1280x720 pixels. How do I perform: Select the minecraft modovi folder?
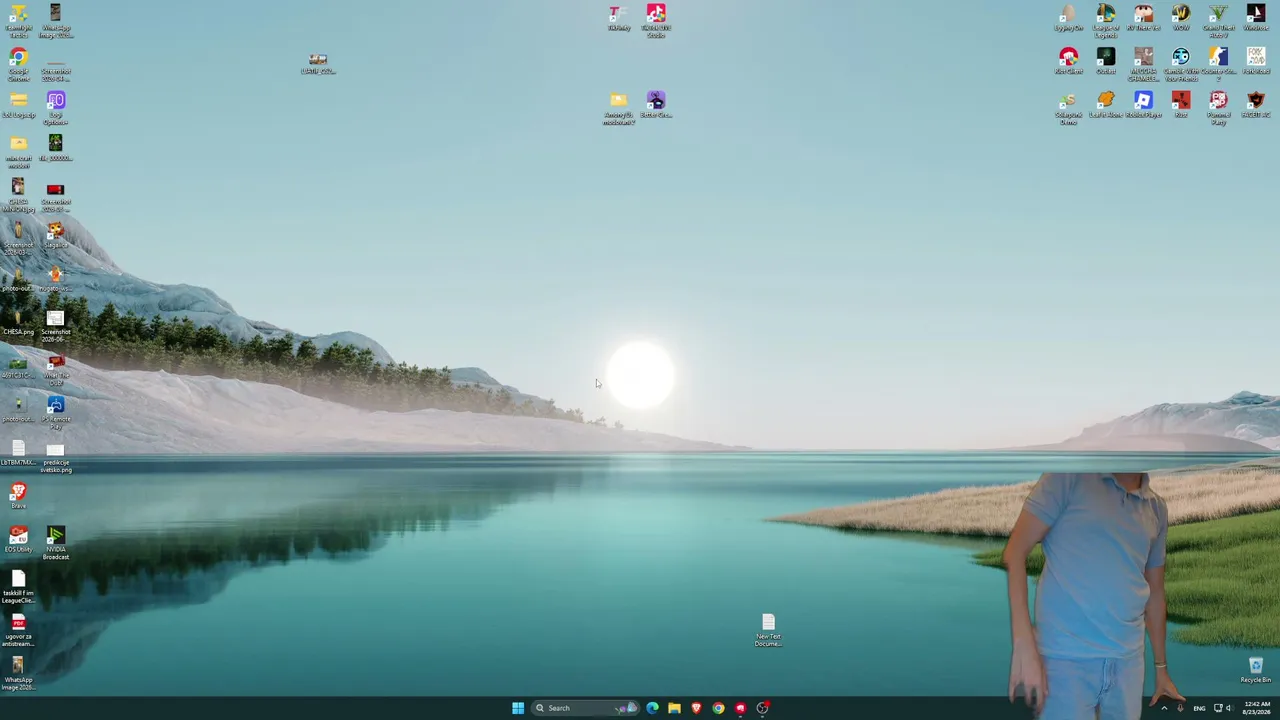(18, 151)
